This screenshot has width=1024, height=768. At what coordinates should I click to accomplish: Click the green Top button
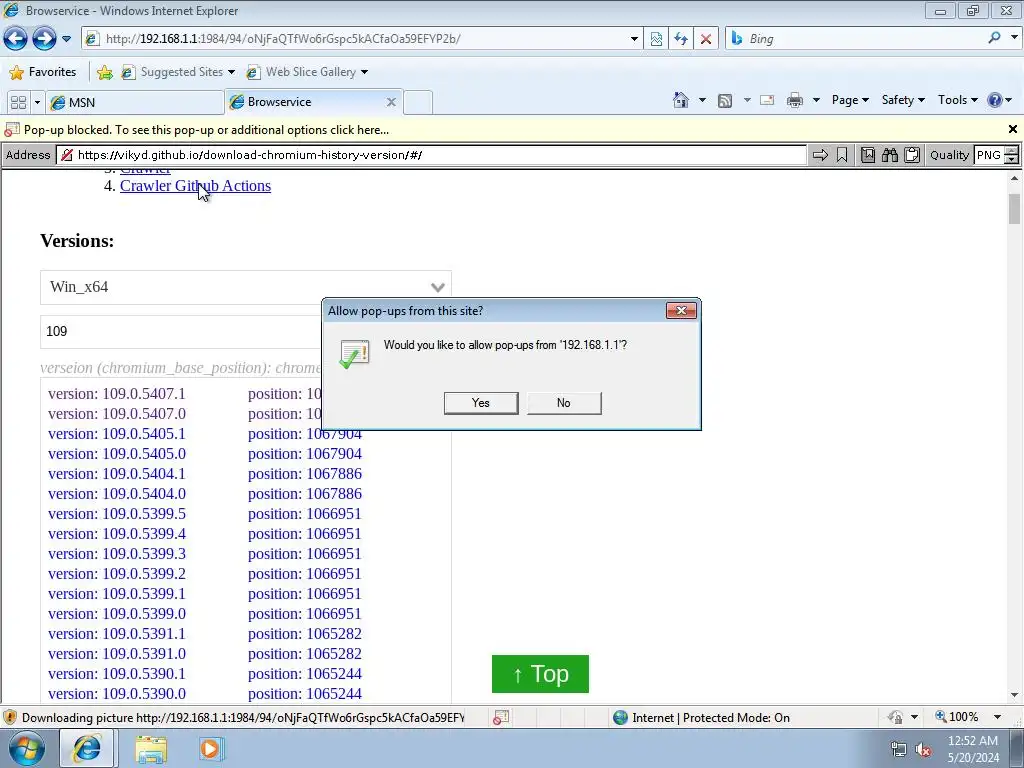540,674
